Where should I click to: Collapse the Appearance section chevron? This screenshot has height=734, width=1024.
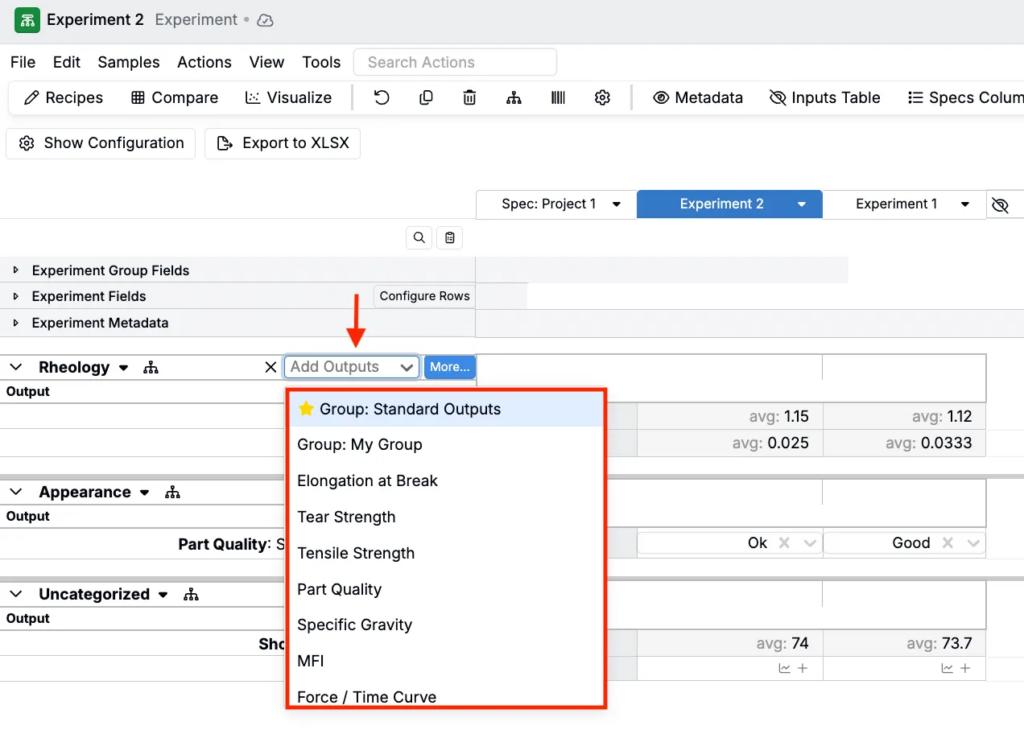tap(16, 493)
